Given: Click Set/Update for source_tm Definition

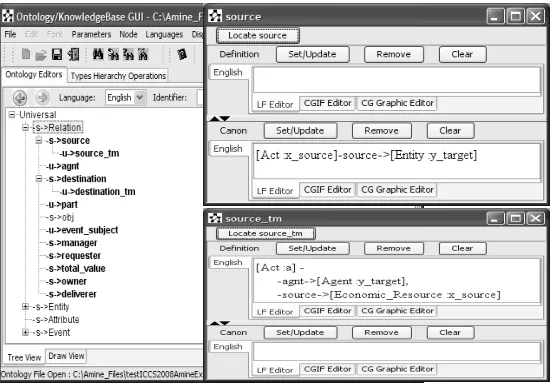Looking at the screenshot, I should tap(312, 248).
